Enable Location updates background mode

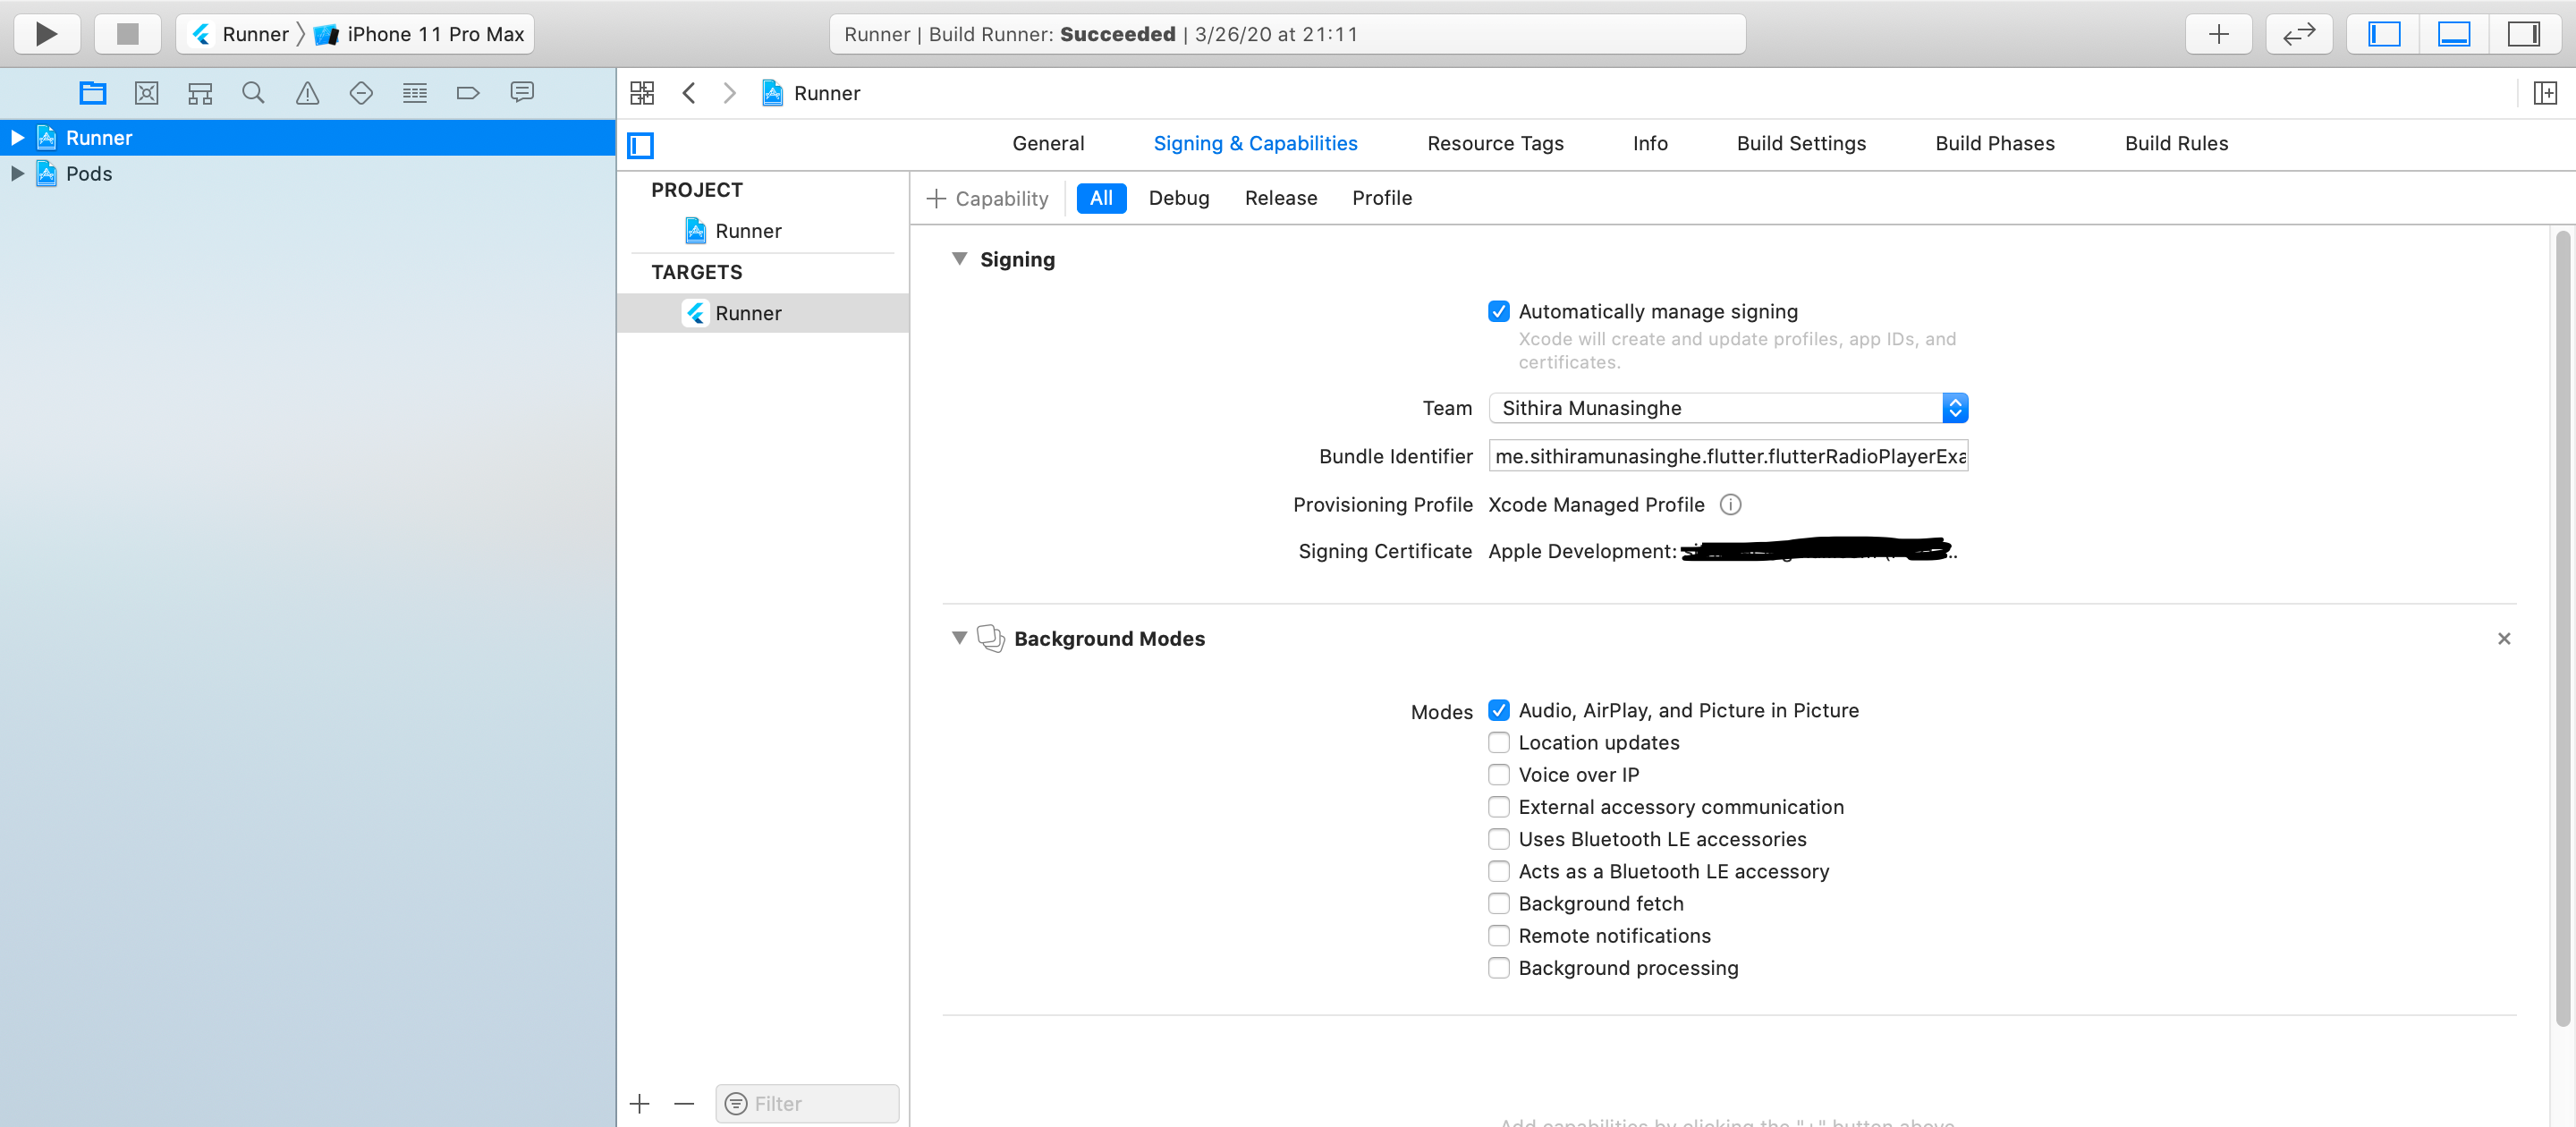pos(1496,742)
